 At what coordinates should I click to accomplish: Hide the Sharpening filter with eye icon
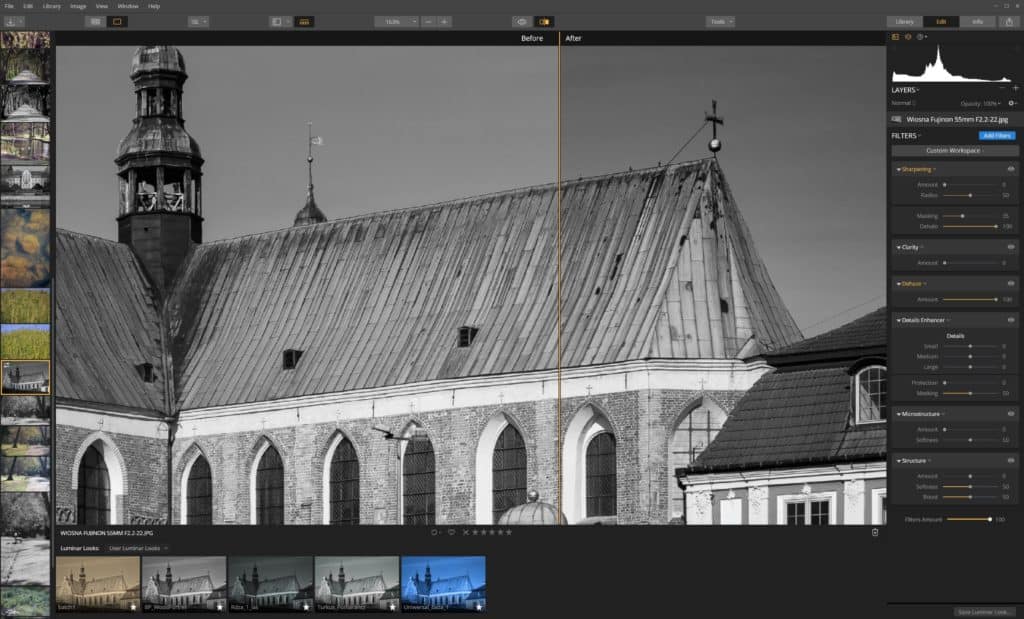pyautogui.click(x=1011, y=170)
